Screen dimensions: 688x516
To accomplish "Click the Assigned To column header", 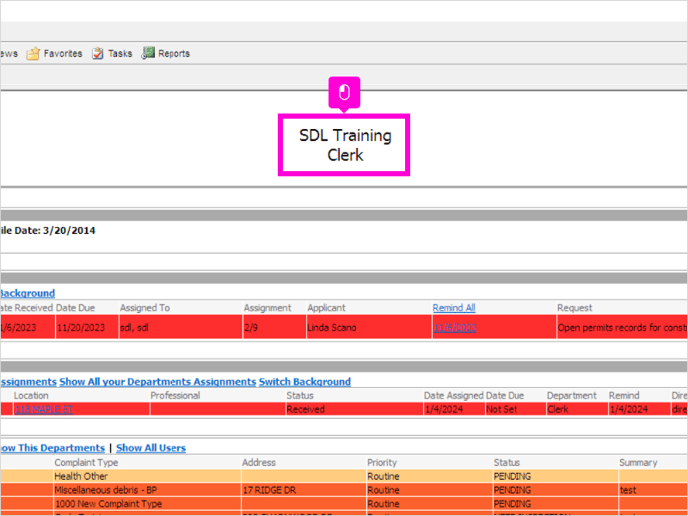I will [x=145, y=308].
